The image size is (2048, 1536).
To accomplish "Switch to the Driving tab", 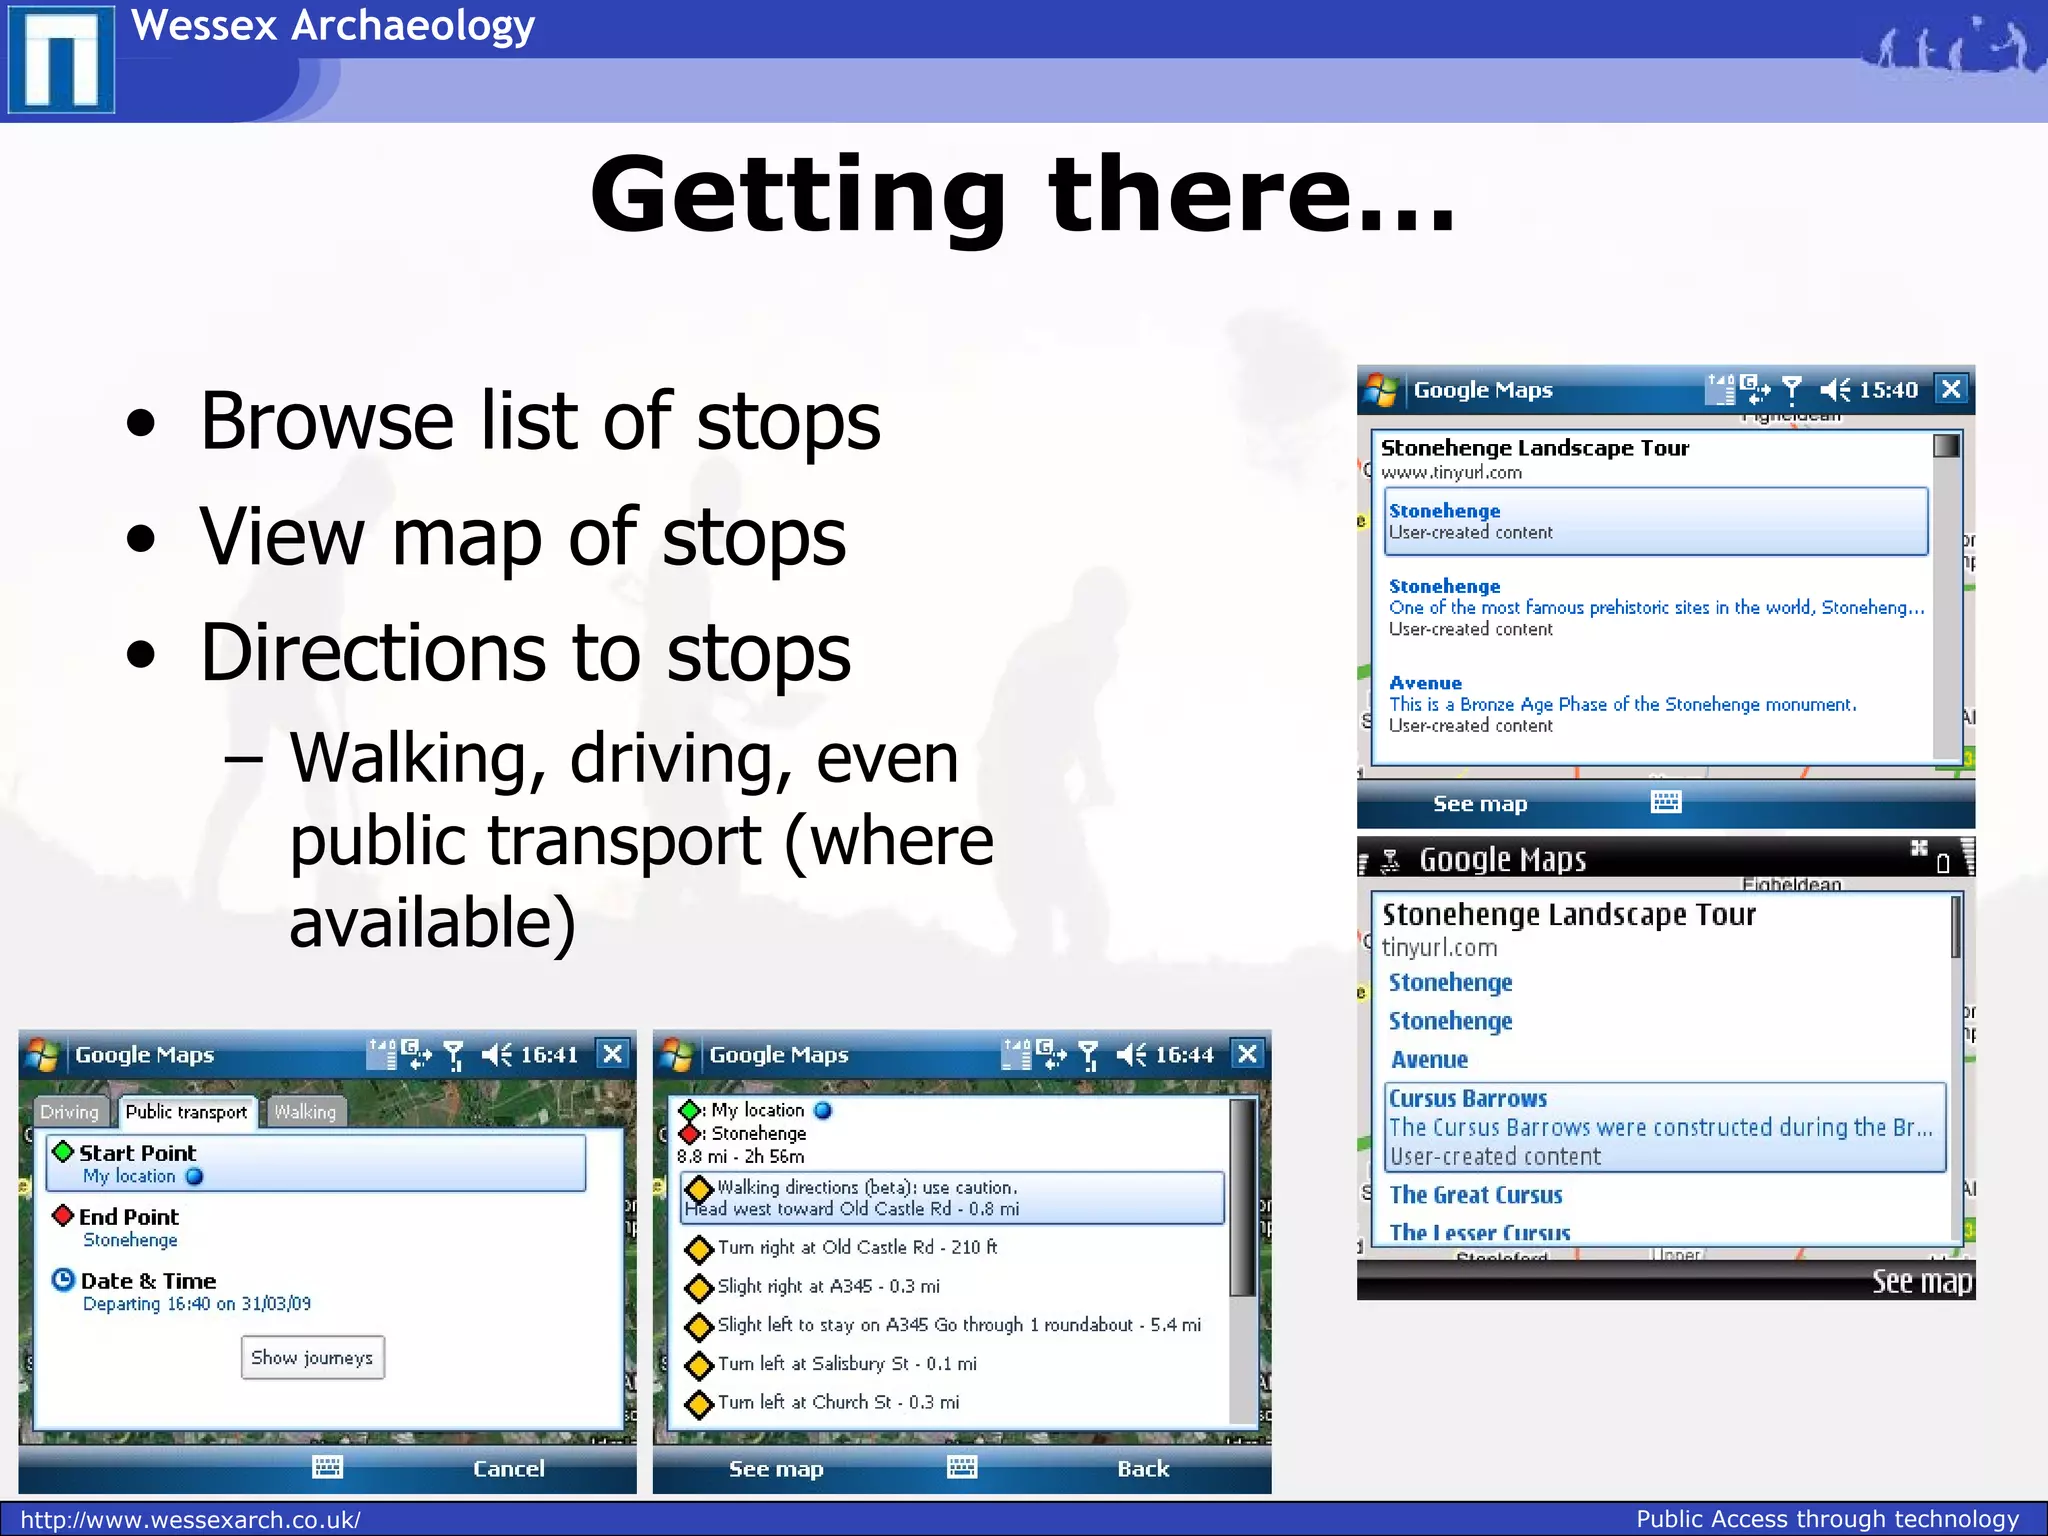I will click(x=70, y=1112).
